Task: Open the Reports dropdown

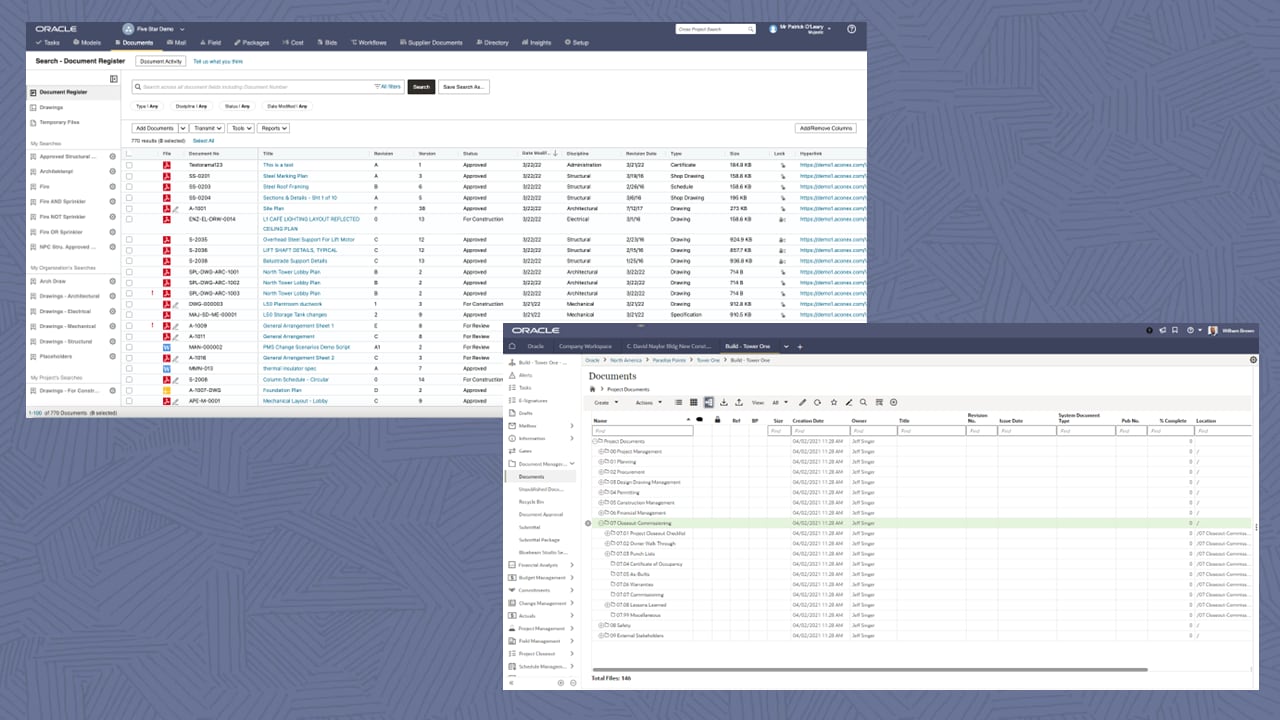Action: click(273, 128)
